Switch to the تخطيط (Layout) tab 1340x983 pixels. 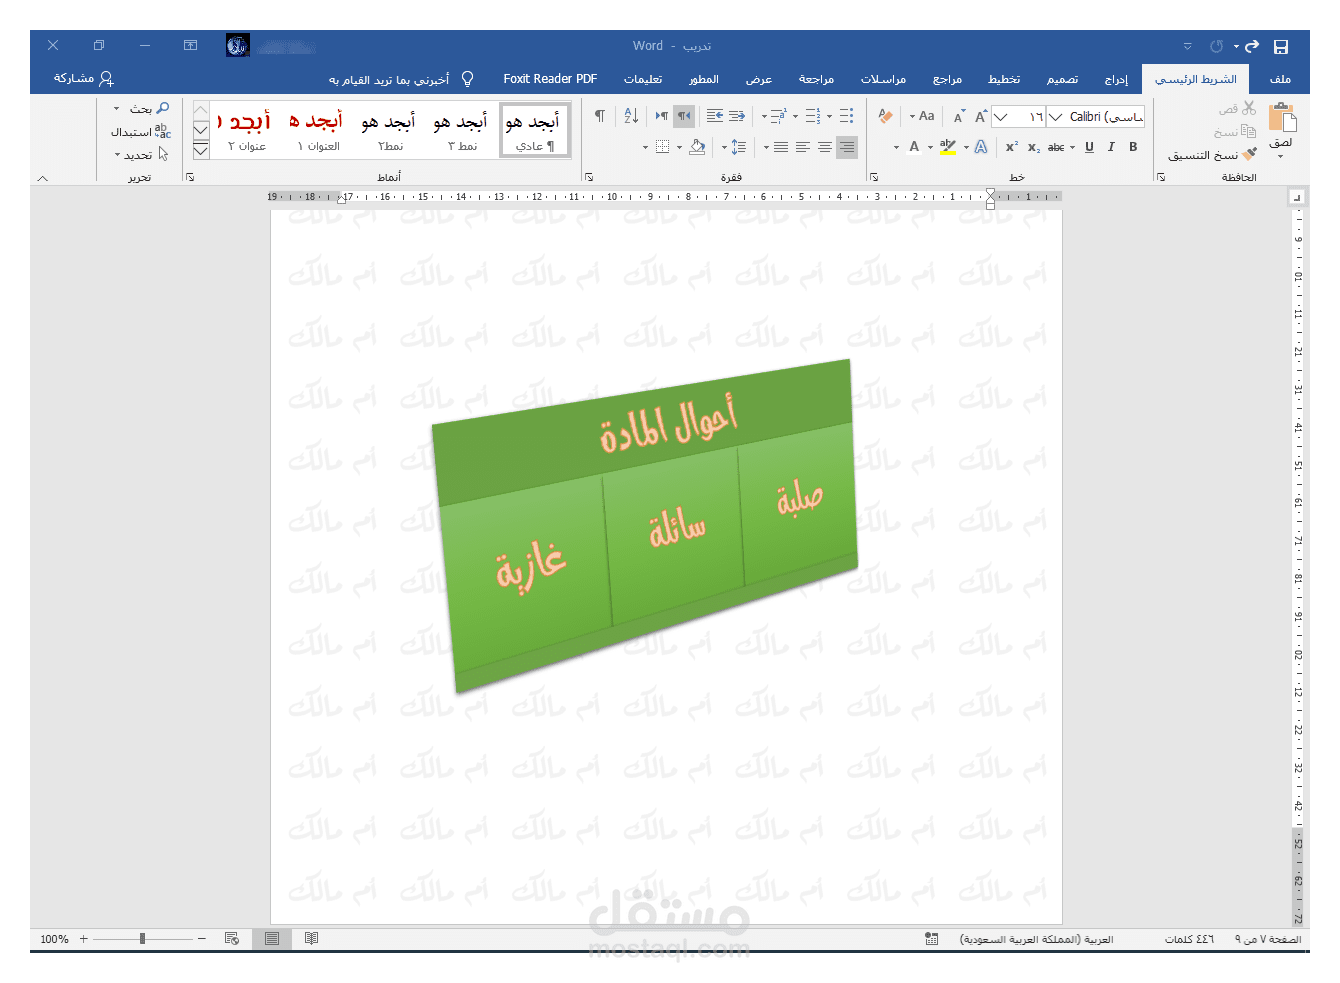(x=1004, y=79)
